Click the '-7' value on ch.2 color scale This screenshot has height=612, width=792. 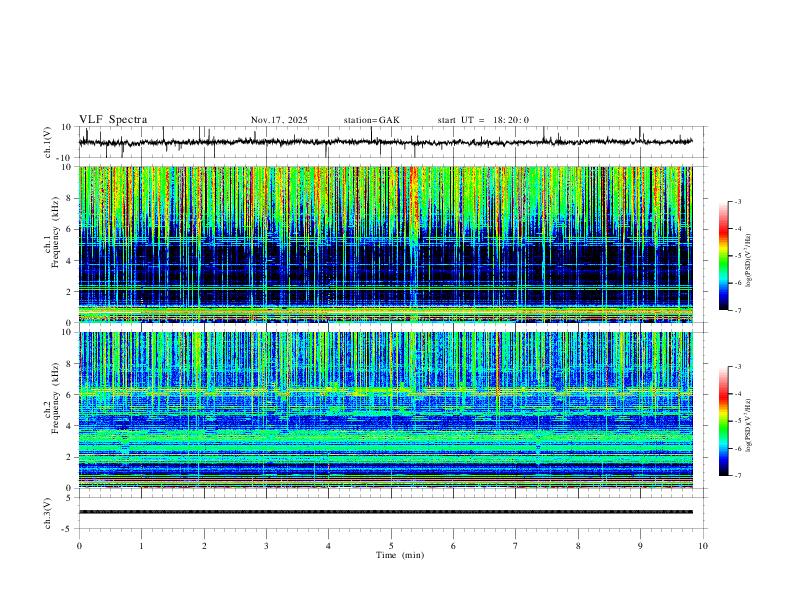click(737, 476)
